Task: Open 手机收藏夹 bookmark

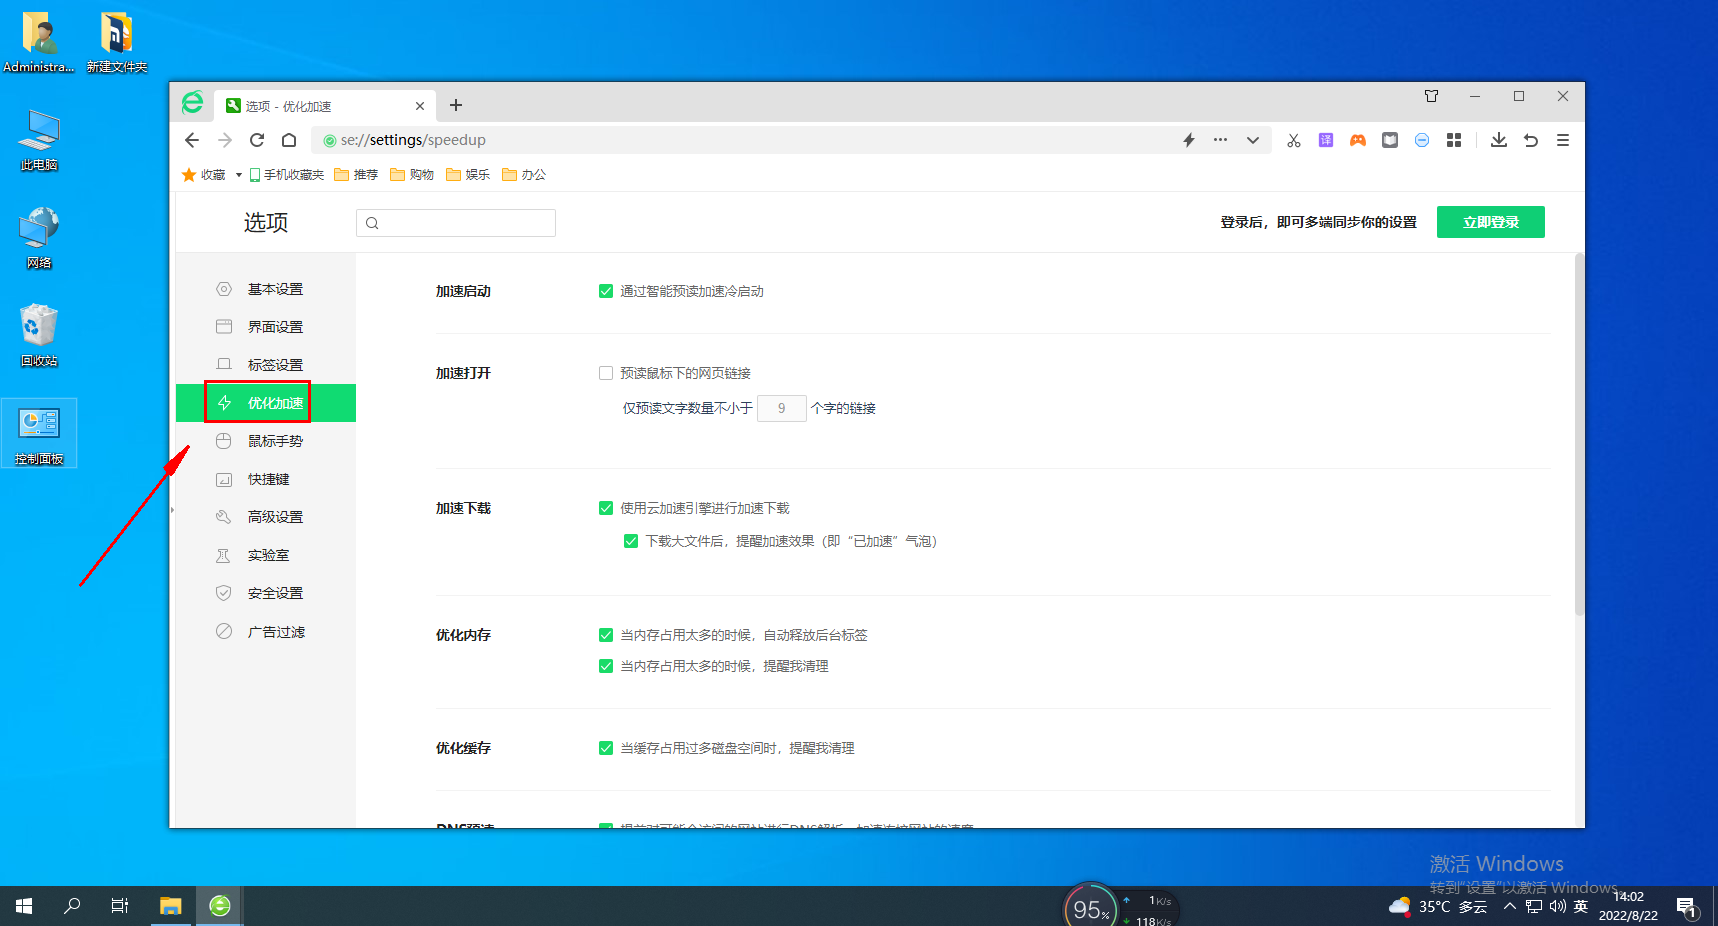Action: (287, 175)
